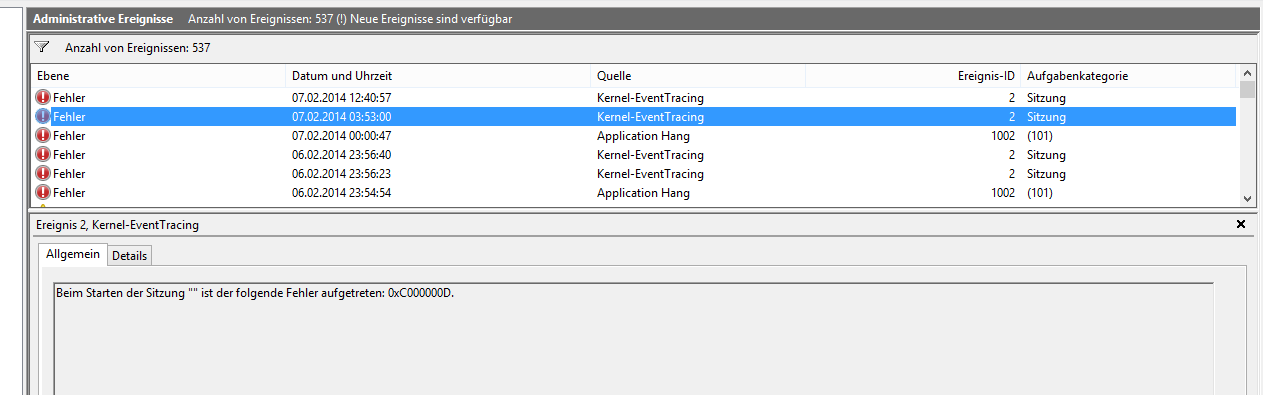1263x395 pixels.
Task: Sort by the Ebene column header
Action: tap(158, 76)
